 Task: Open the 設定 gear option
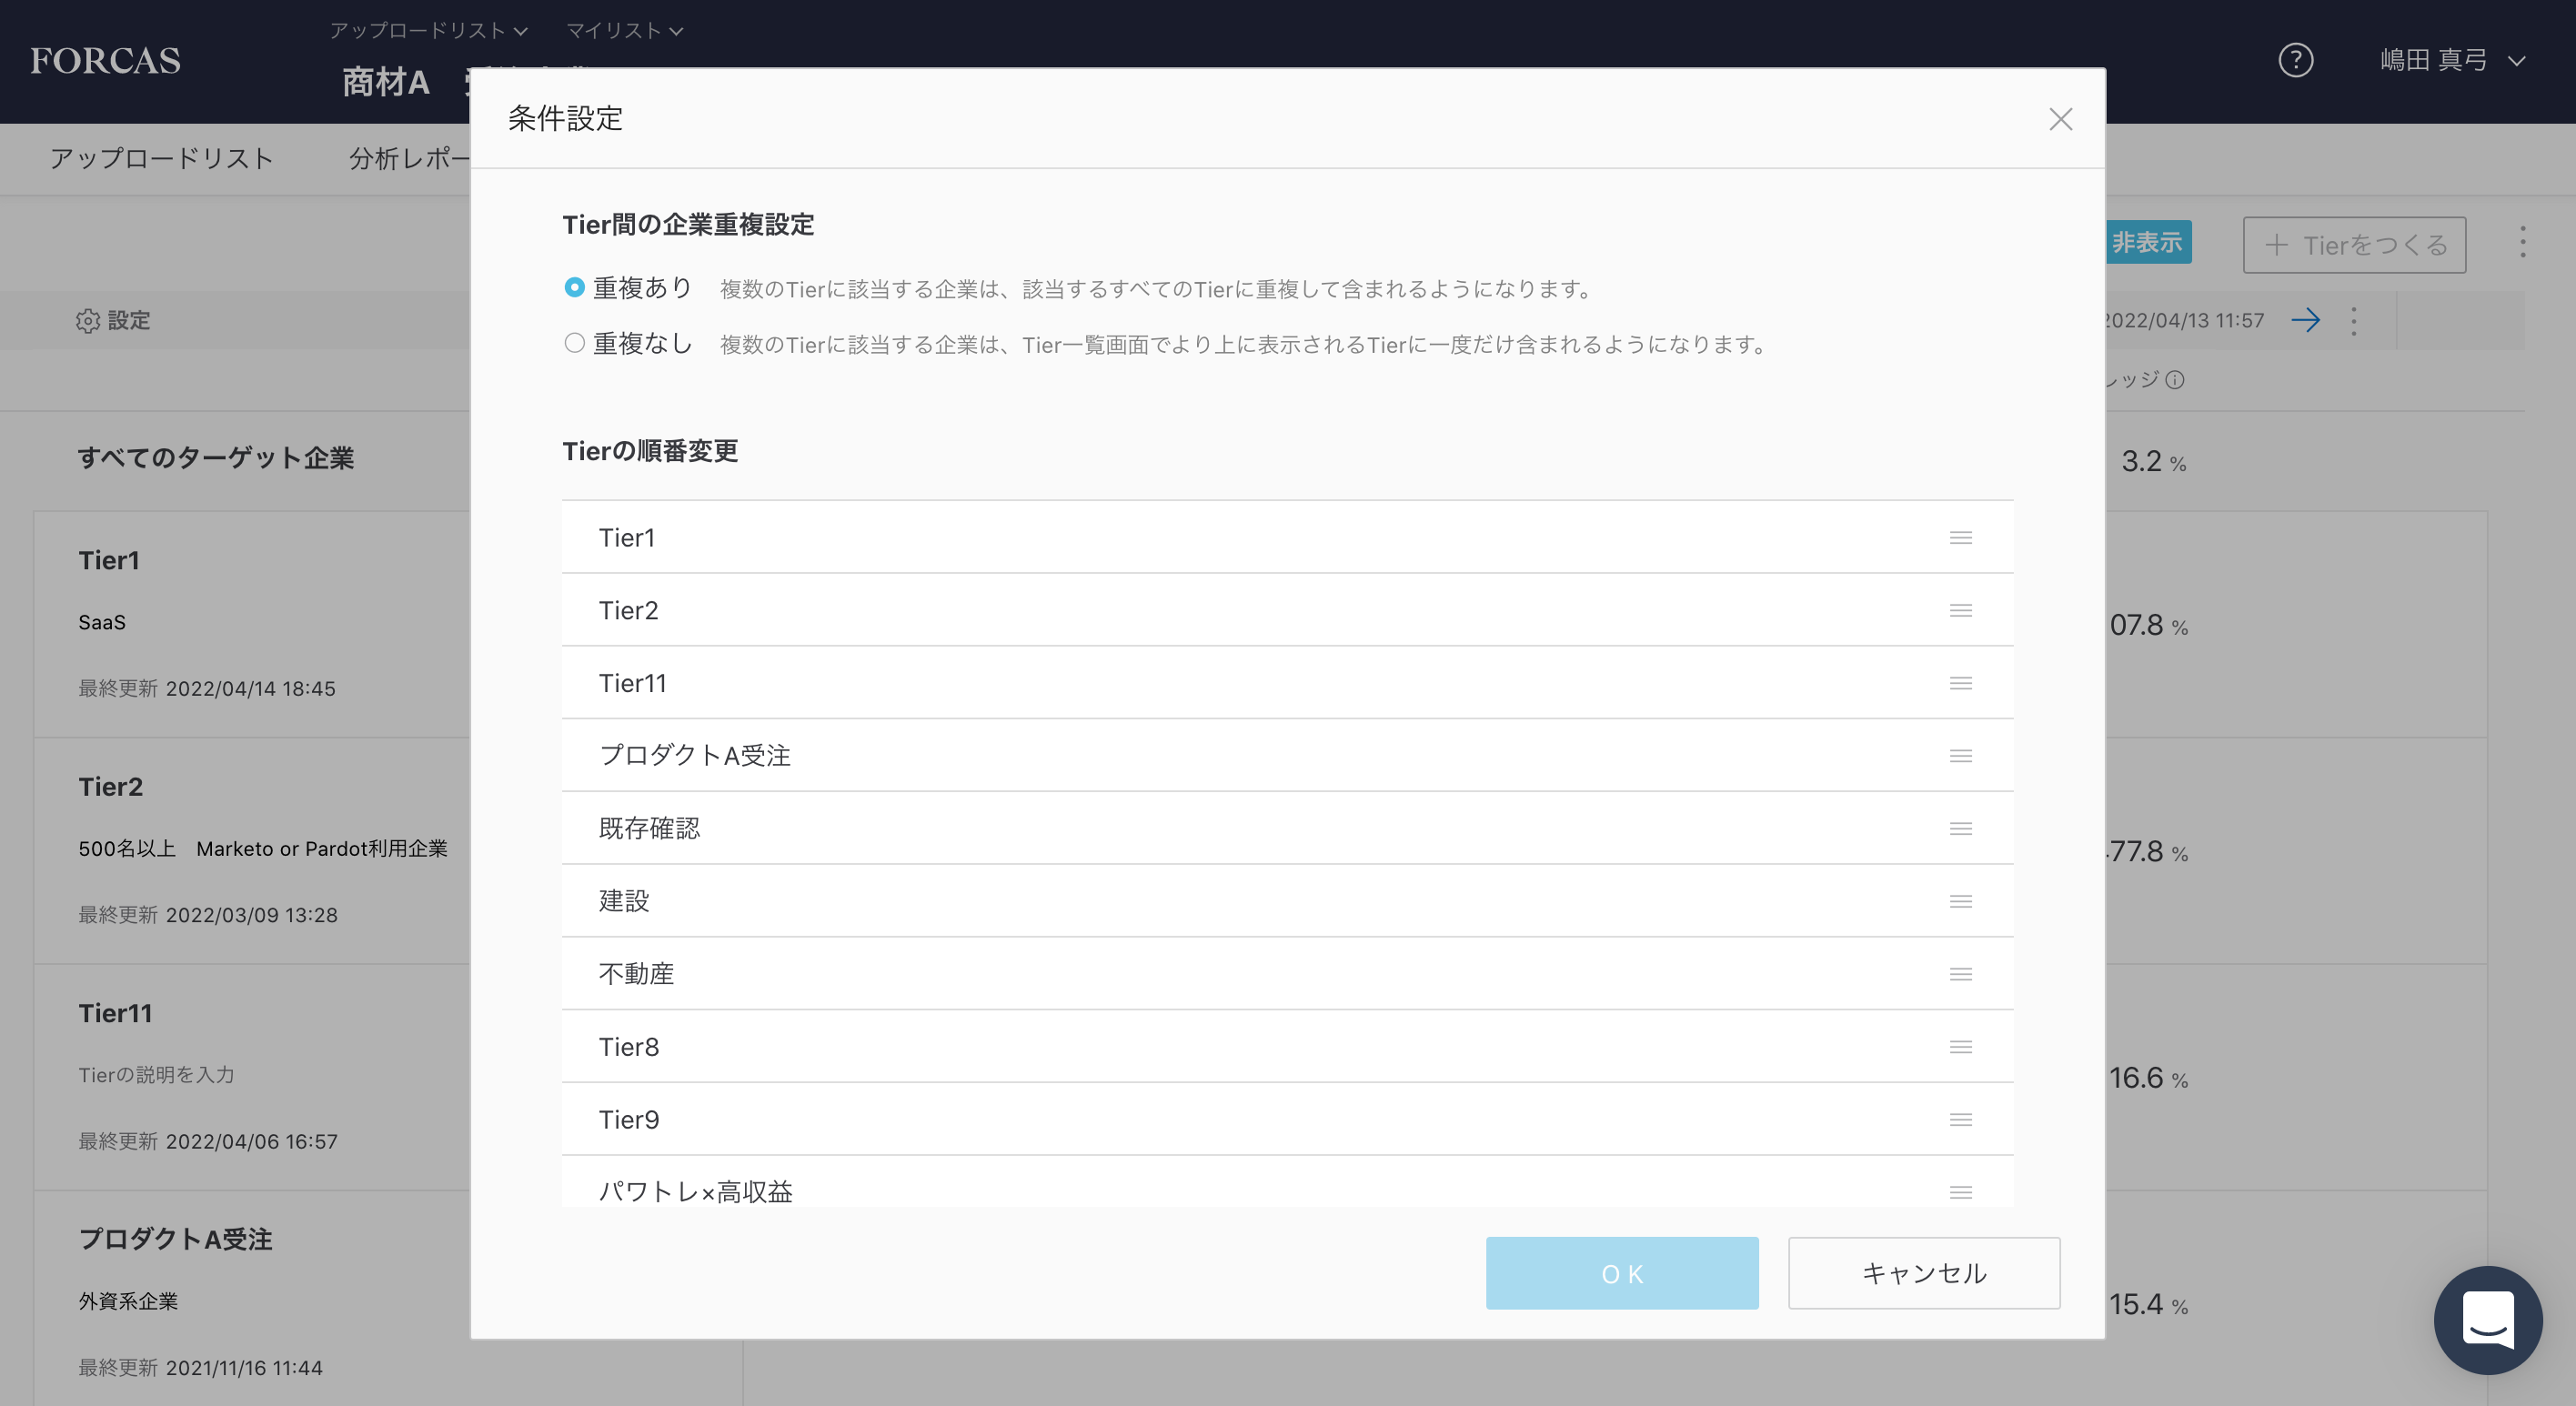pos(113,320)
